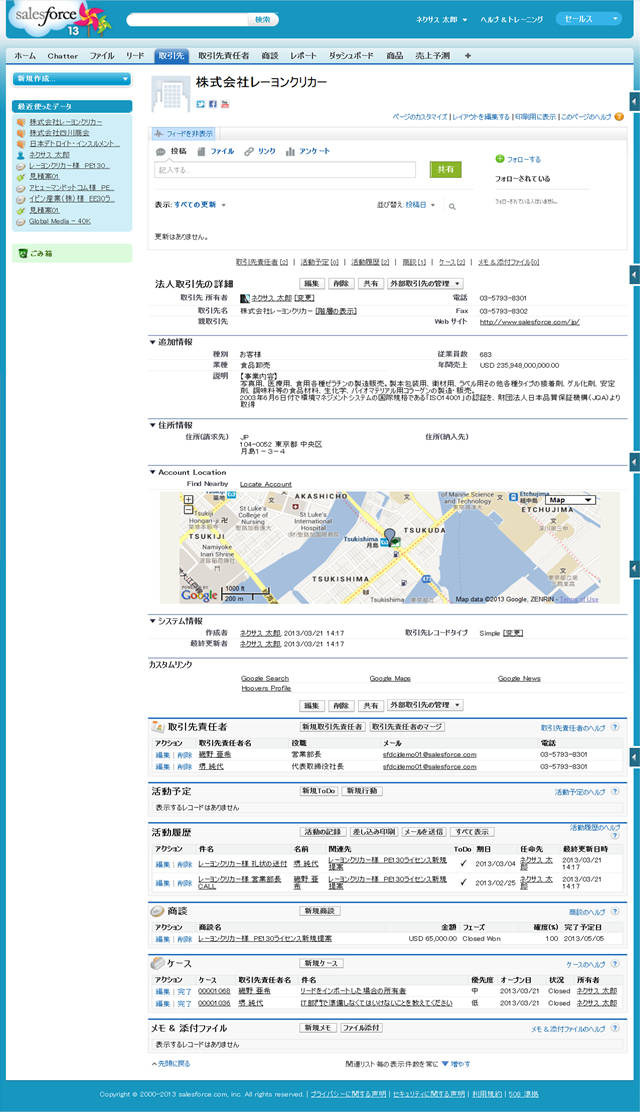Click the メモ & 添付ファイル help question icon
This screenshot has width=640, height=1112.
click(615, 1028)
